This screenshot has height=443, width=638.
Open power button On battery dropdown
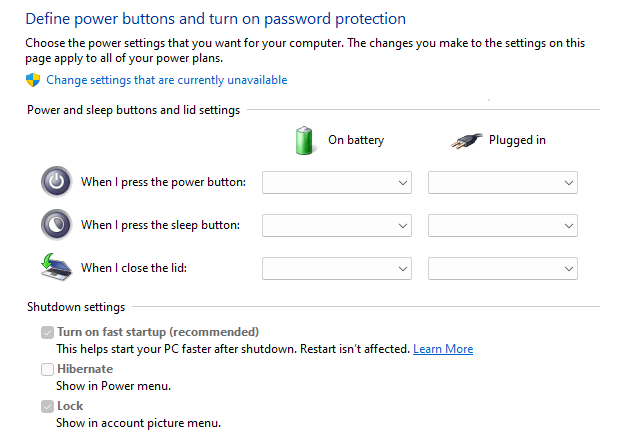coord(337,182)
